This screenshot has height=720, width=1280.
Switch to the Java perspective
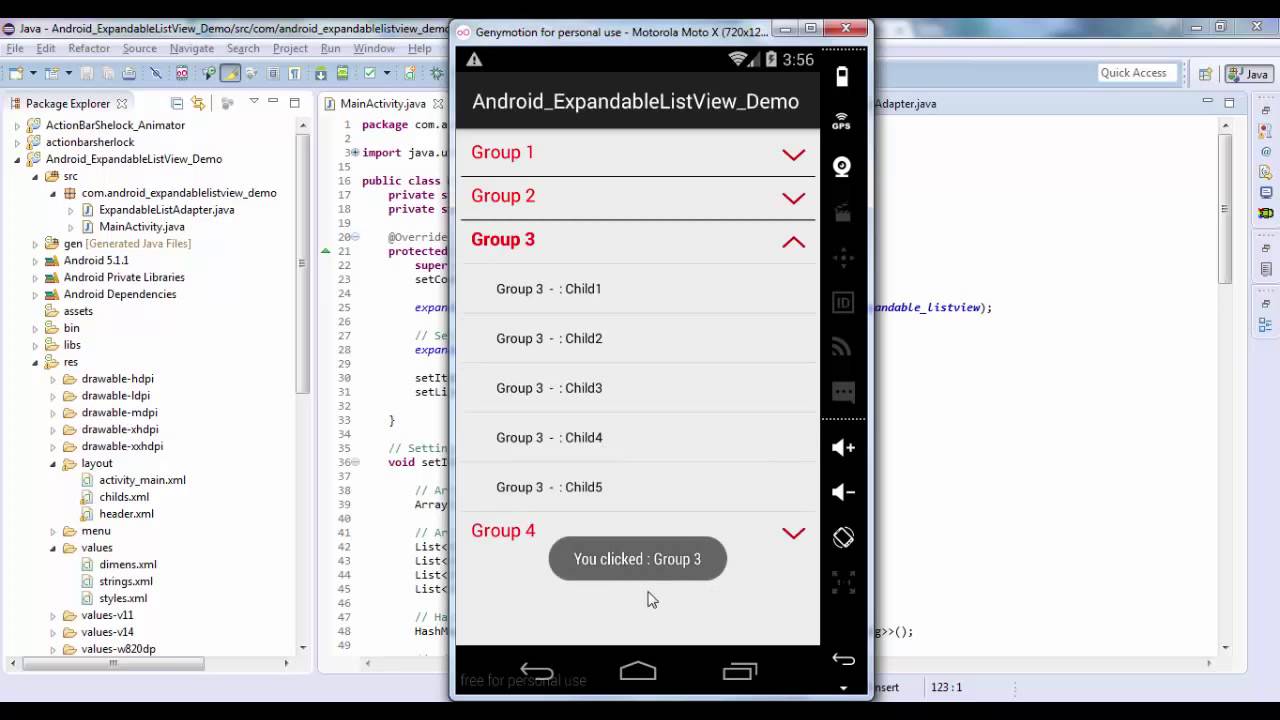click(x=1249, y=73)
